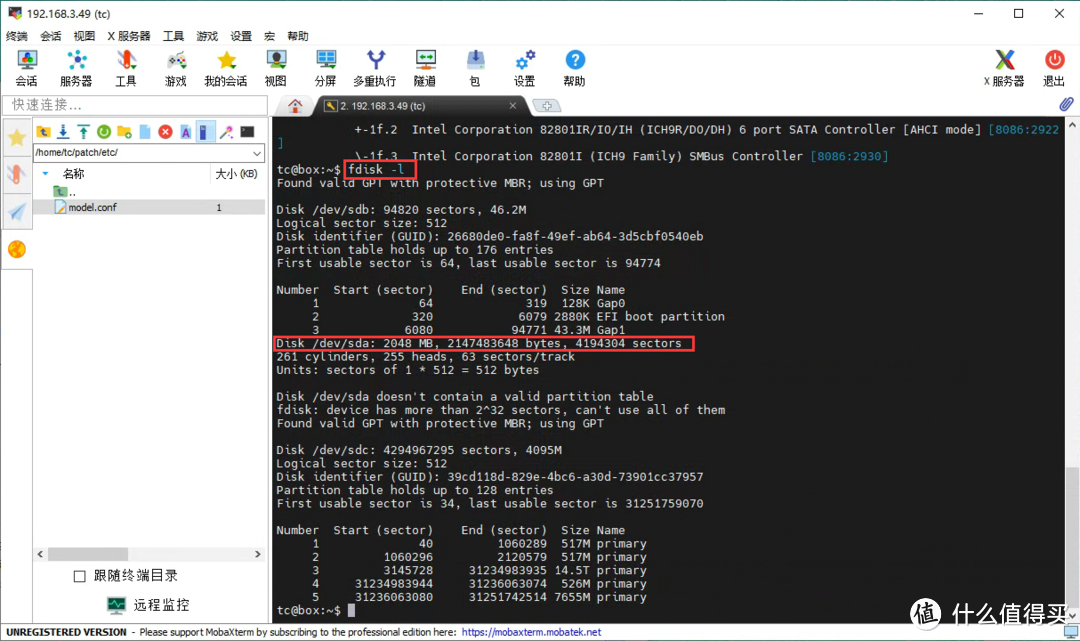Open the 设置 menu in menu bar

tap(241, 36)
